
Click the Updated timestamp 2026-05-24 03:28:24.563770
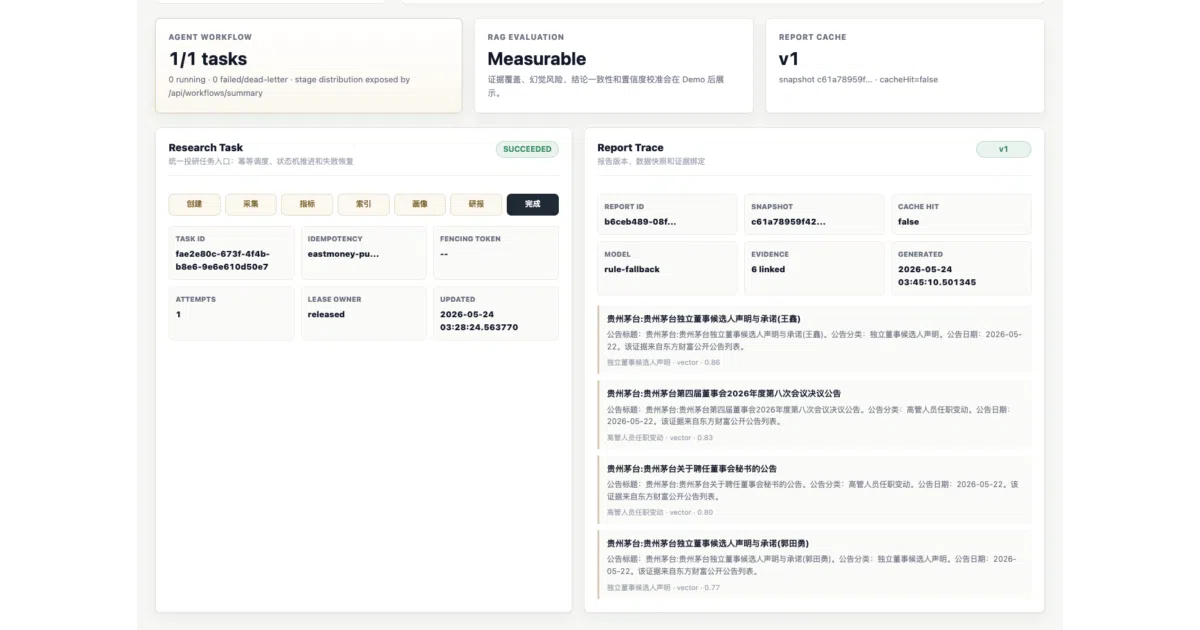point(479,320)
